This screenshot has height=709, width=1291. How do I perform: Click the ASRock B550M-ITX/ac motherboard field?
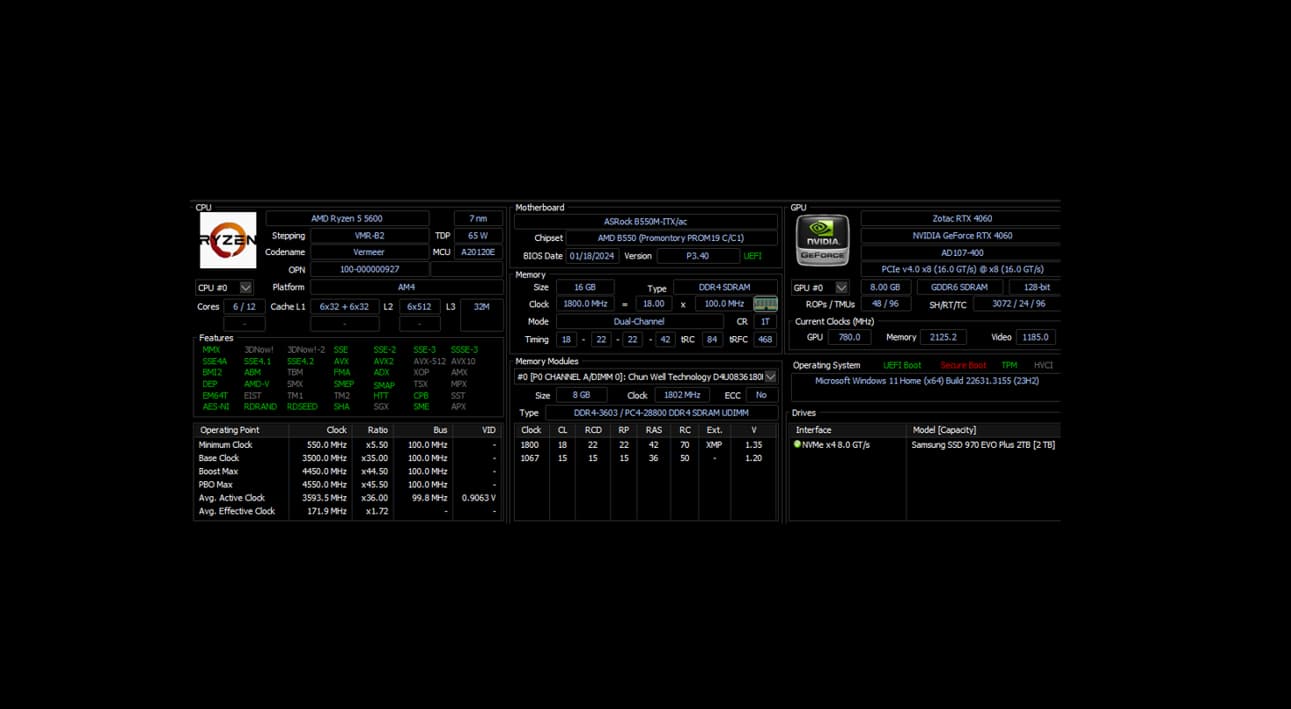pos(645,222)
